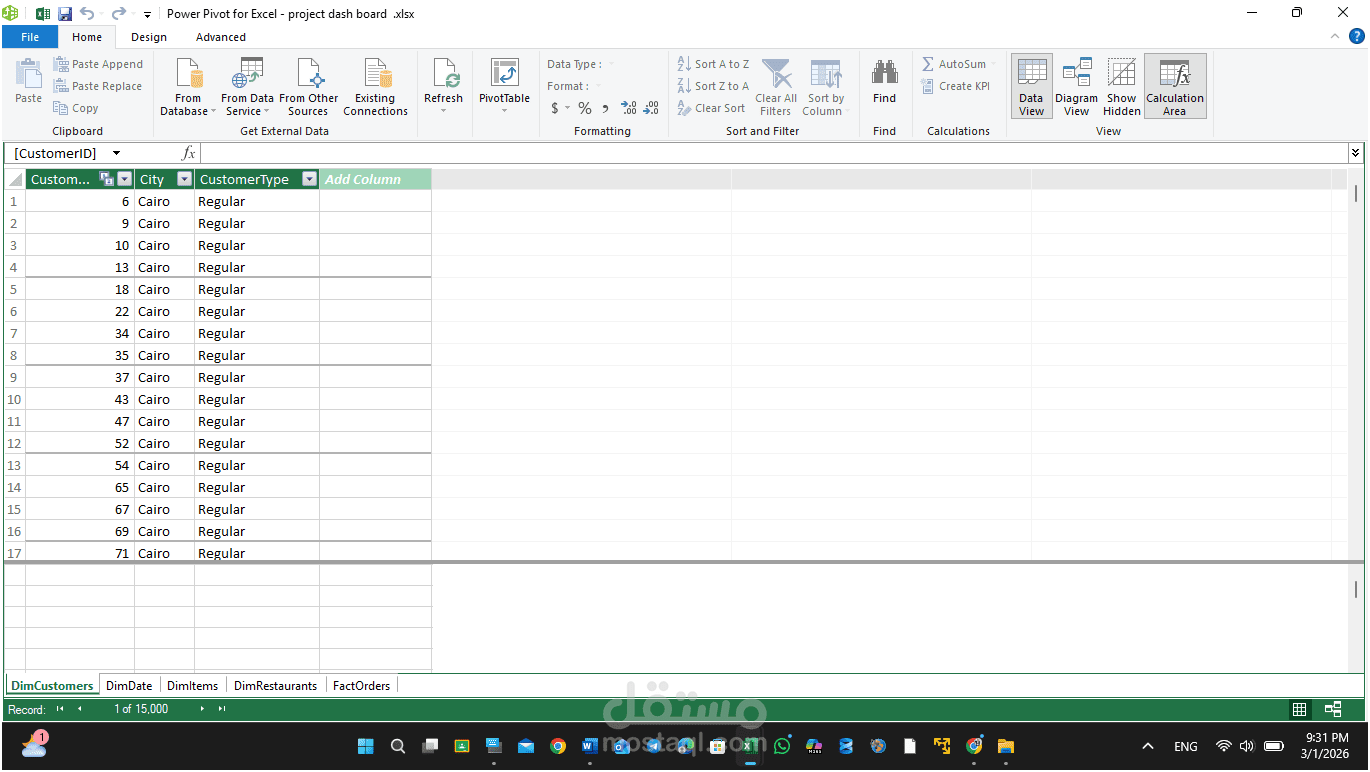Open the name box dropdown for CustomerID
This screenshot has width=1370, height=772.
tap(116, 153)
